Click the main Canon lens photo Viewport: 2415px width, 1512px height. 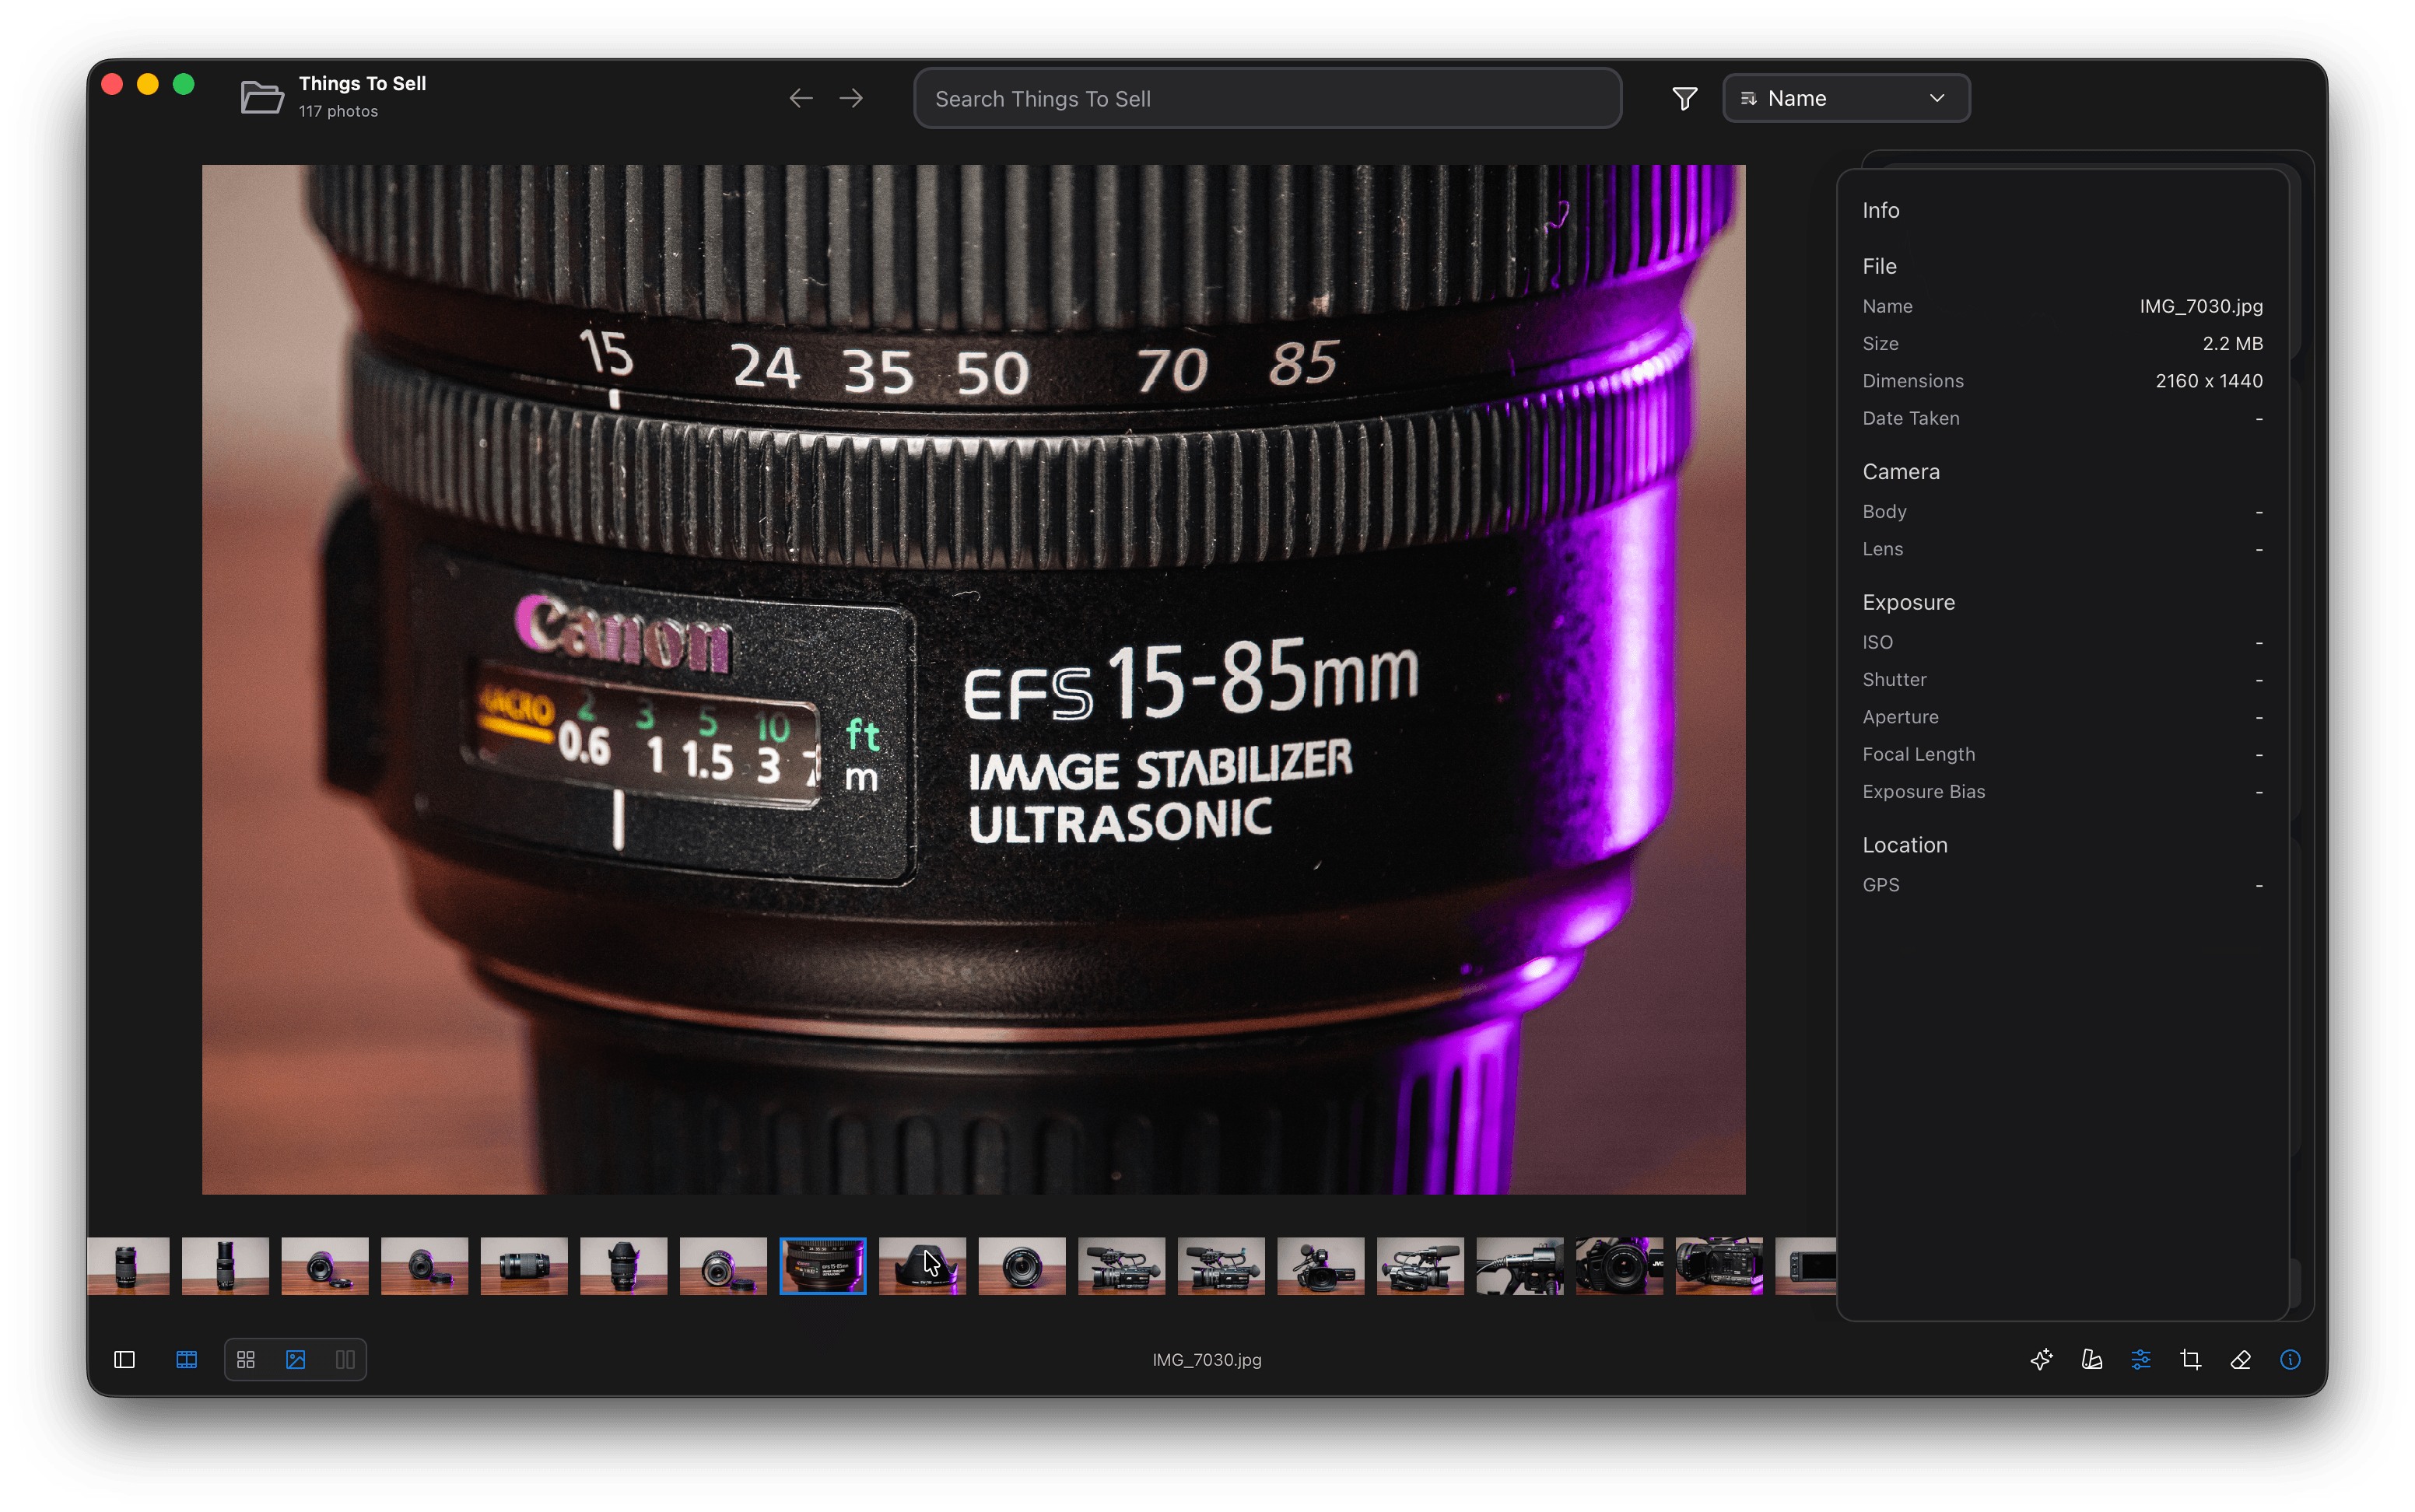(x=973, y=679)
